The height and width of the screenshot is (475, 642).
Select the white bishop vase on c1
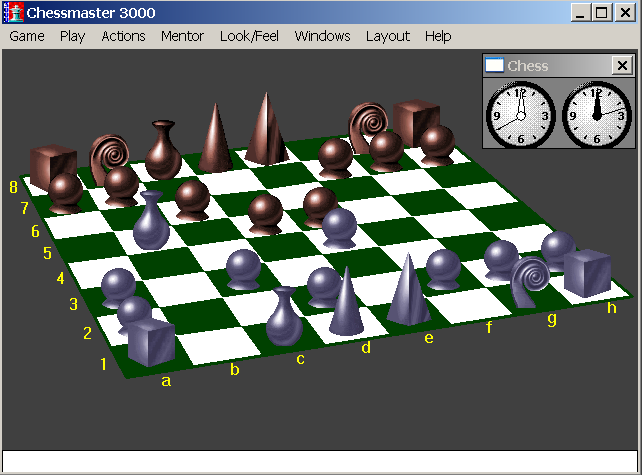pyautogui.click(x=284, y=316)
